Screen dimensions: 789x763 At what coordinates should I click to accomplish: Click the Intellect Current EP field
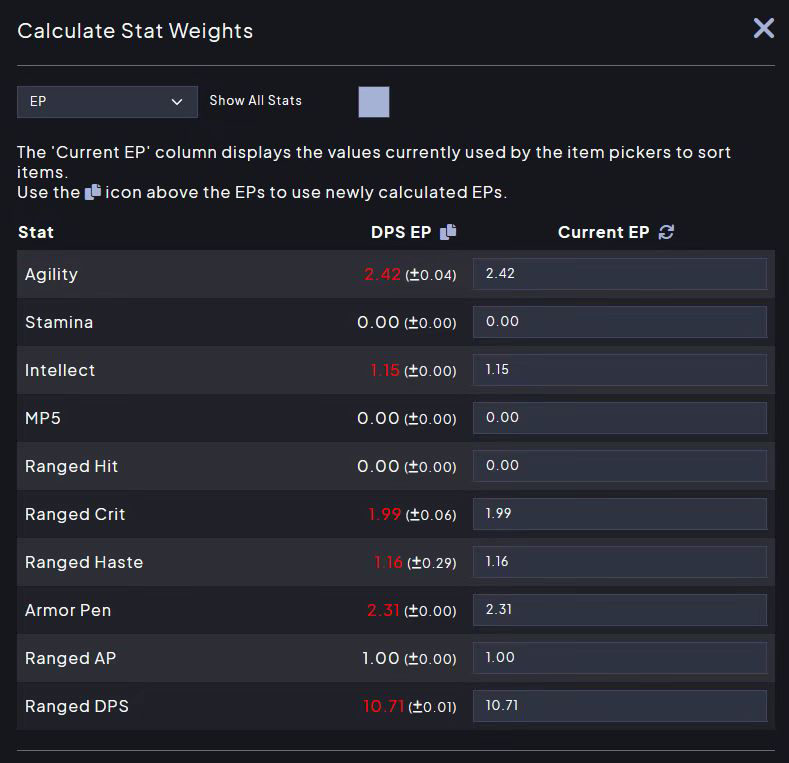point(620,370)
